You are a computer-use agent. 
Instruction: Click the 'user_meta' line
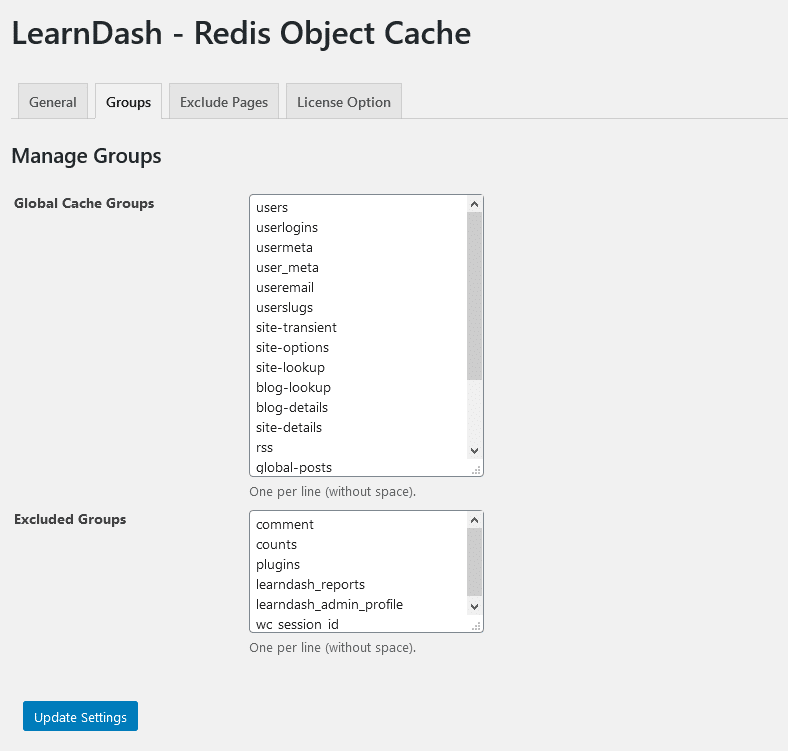tap(287, 267)
